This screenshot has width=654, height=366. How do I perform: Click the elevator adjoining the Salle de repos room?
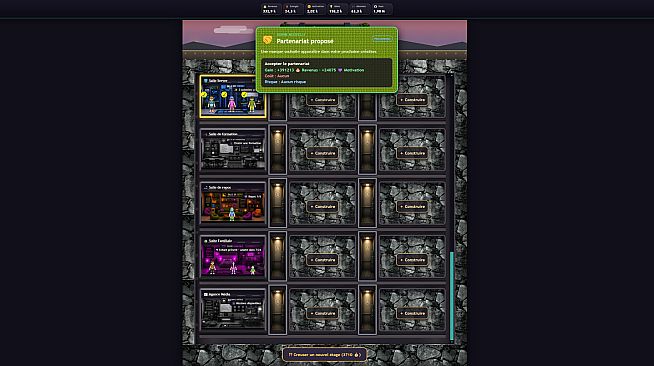[x=277, y=203]
